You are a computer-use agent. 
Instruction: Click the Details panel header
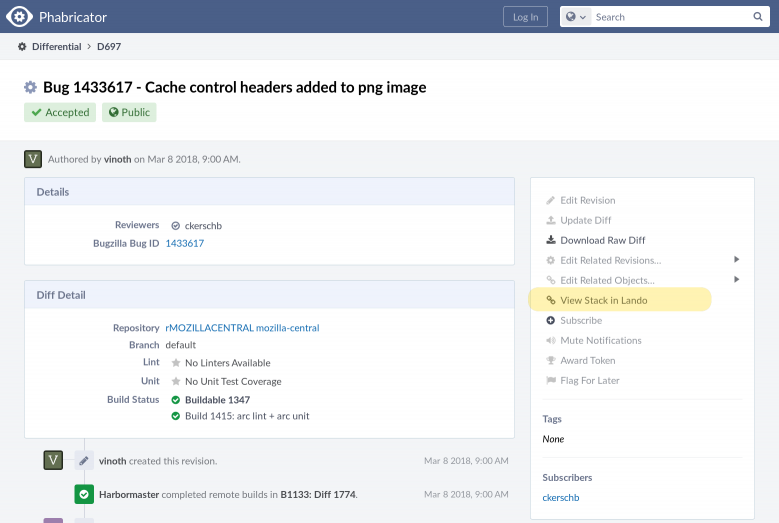coord(269,192)
